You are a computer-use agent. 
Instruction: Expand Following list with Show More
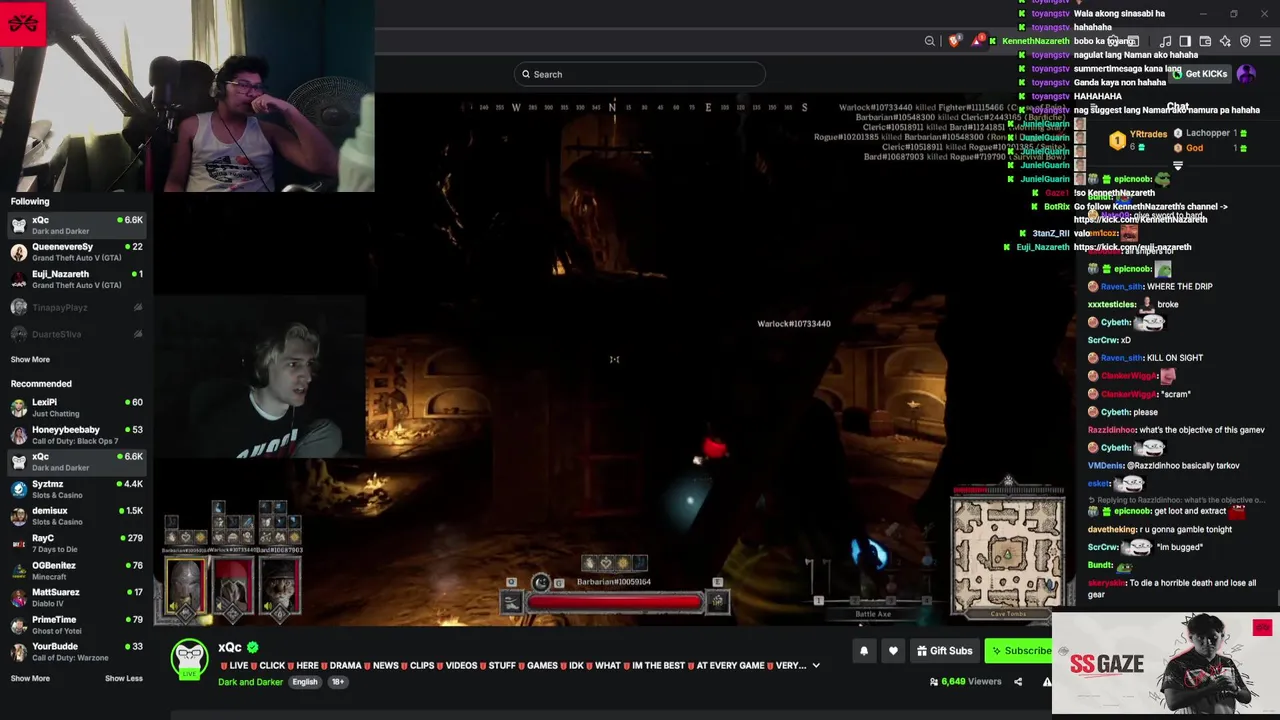[x=30, y=359]
